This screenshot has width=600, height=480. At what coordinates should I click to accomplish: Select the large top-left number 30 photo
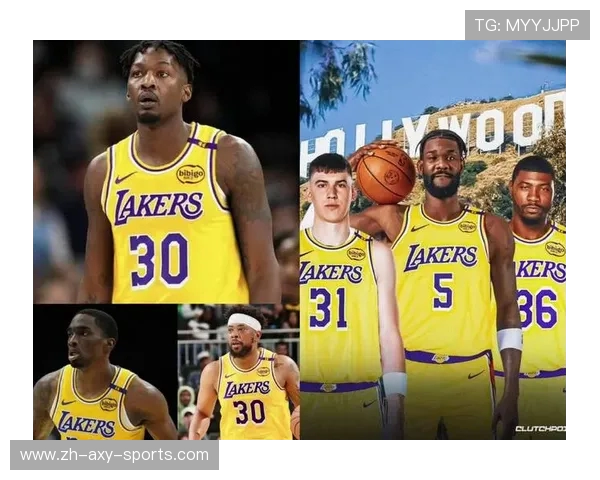pyautogui.click(x=165, y=170)
